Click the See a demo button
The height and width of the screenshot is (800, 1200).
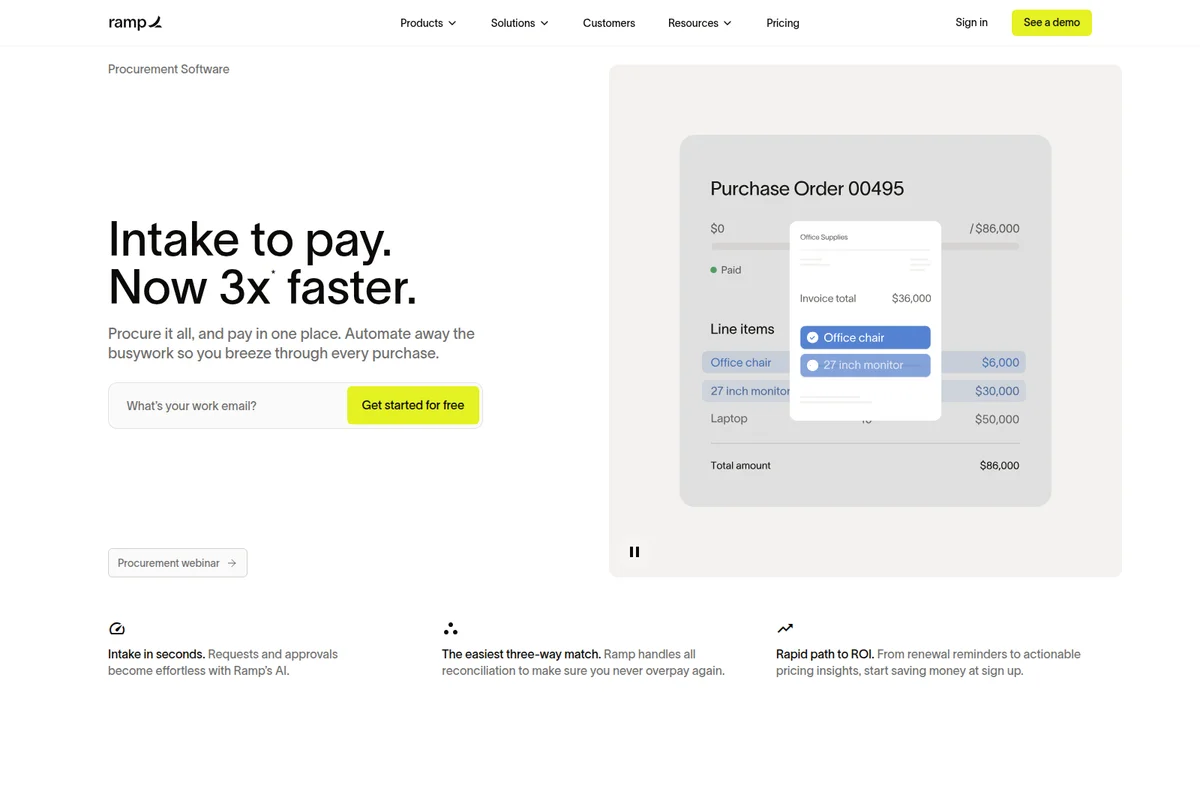[1051, 22]
